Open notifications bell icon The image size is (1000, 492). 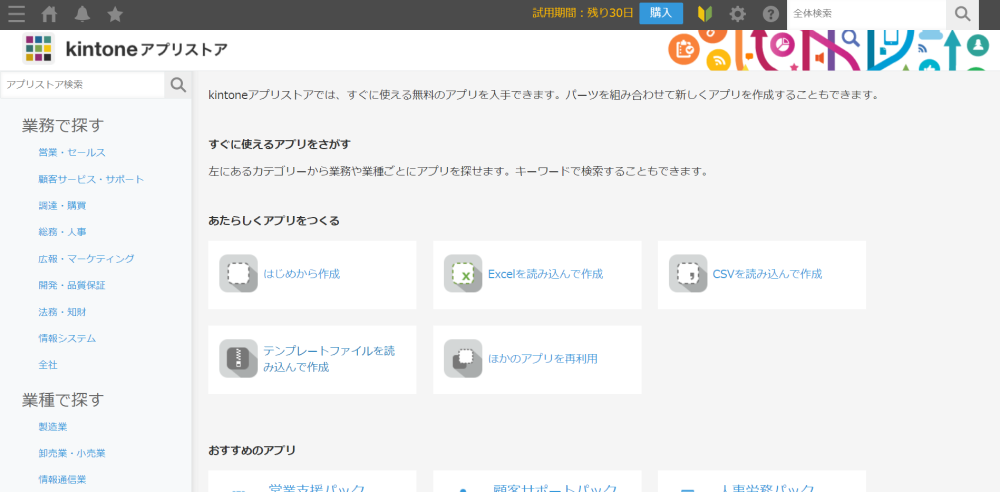(x=82, y=14)
